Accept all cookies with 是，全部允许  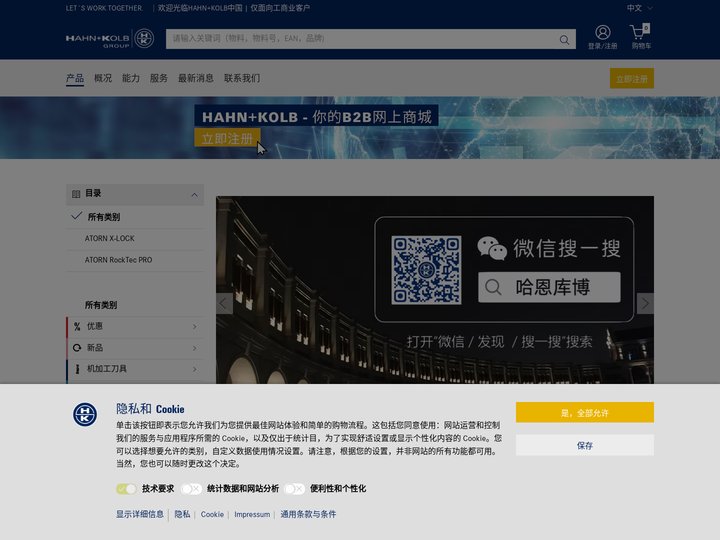[585, 412]
